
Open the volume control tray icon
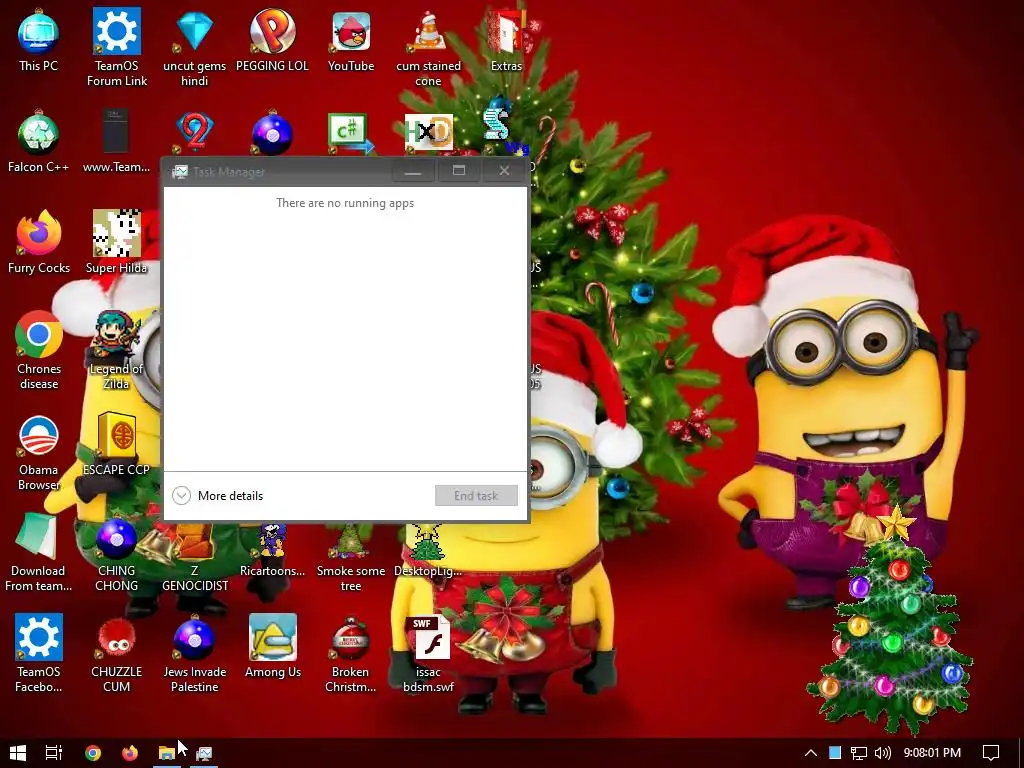pyautogui.click(x=882, y=753)
